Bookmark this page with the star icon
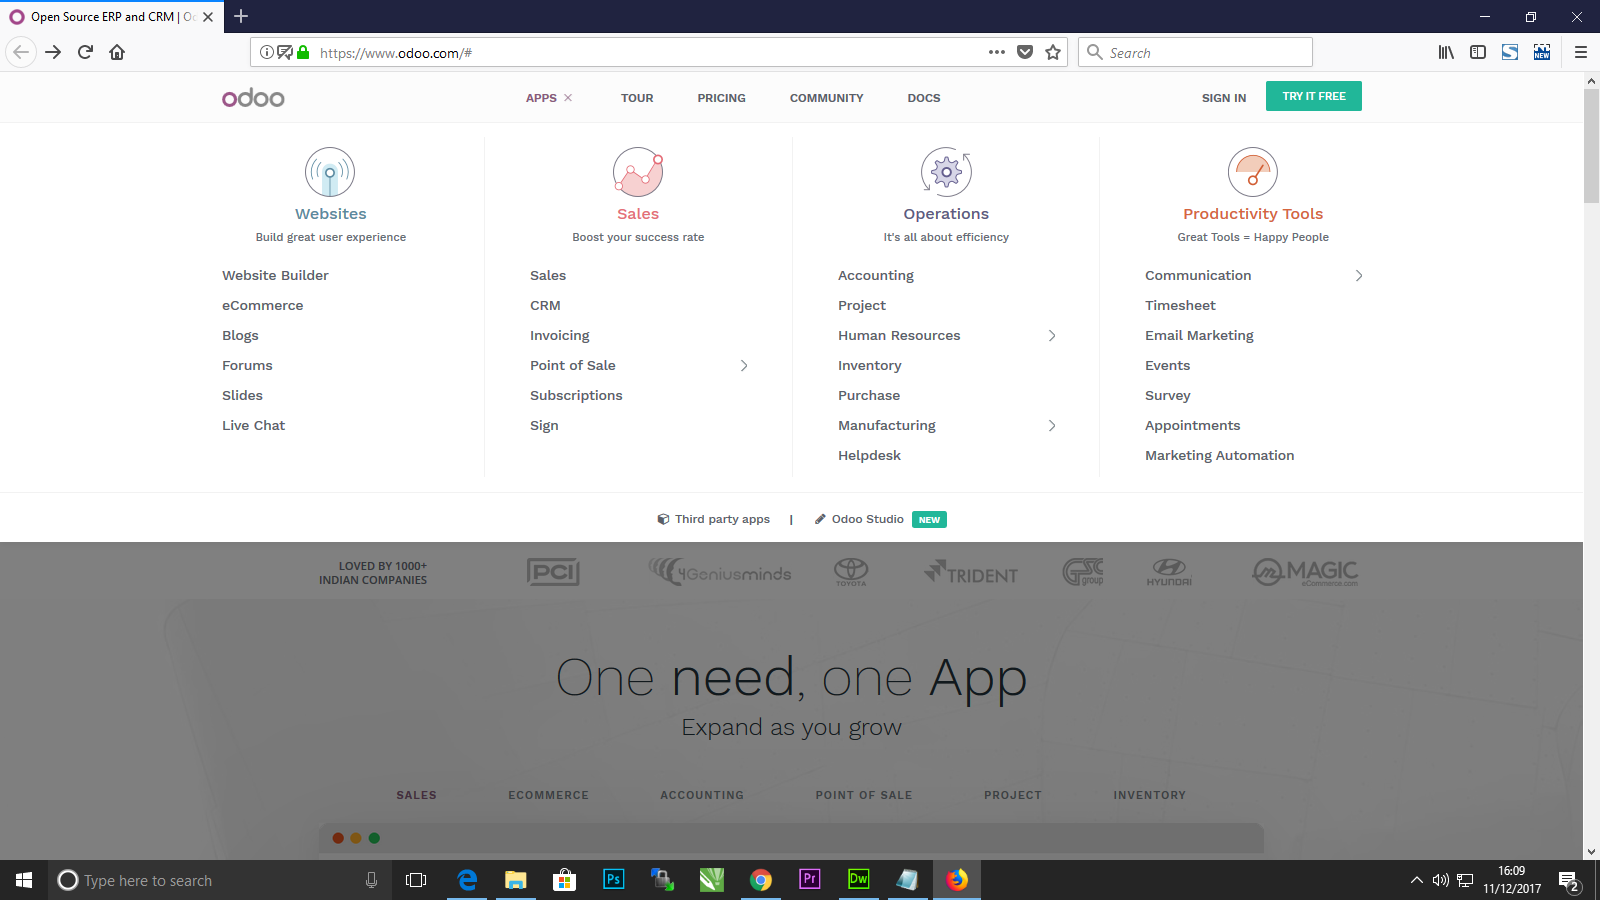1600x900 pixels. 1053,52
